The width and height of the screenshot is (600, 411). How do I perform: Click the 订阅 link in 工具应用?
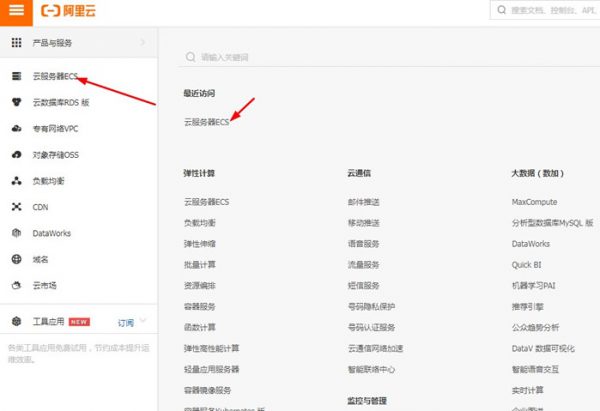point(125,322)
